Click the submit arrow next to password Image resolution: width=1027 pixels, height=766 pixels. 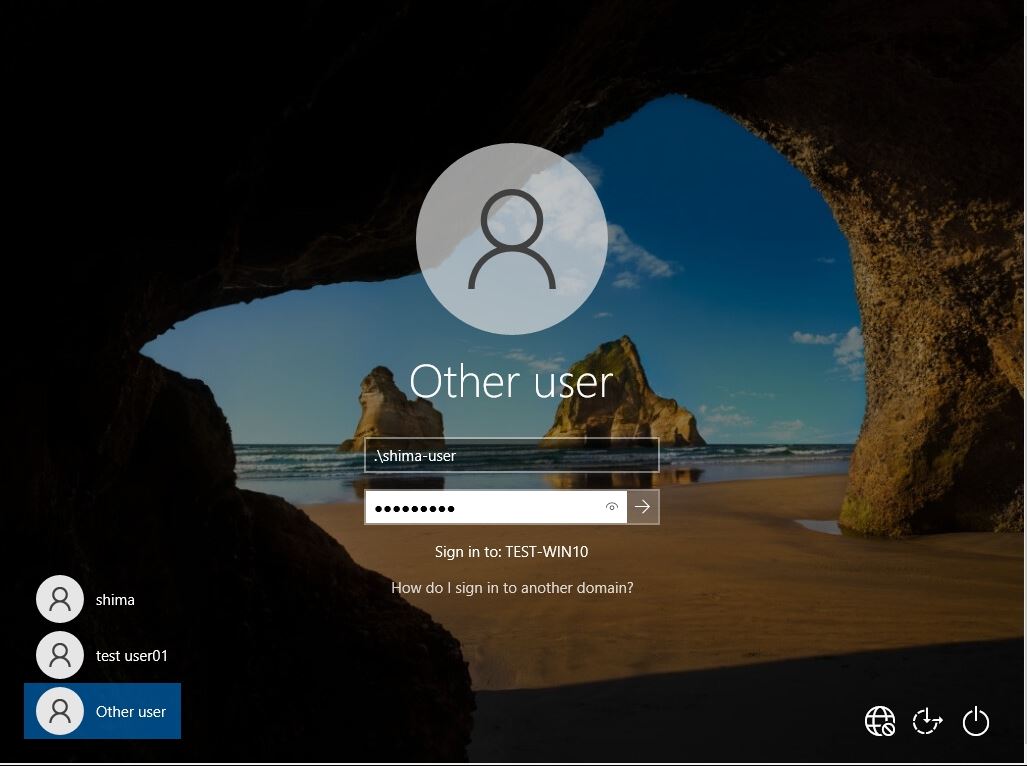tap(643, 507)
